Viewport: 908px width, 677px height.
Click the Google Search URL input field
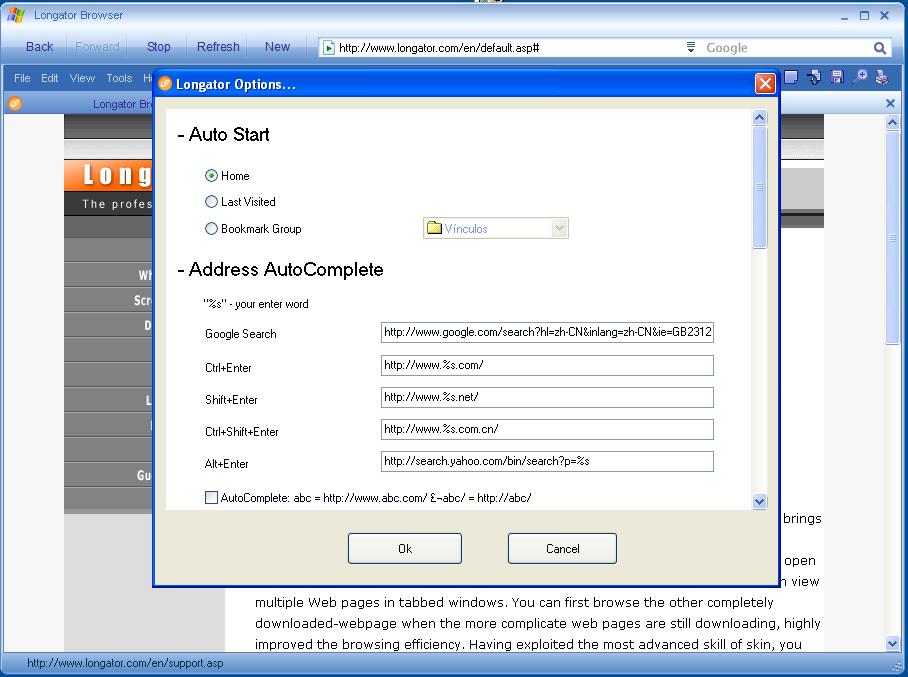547,332
